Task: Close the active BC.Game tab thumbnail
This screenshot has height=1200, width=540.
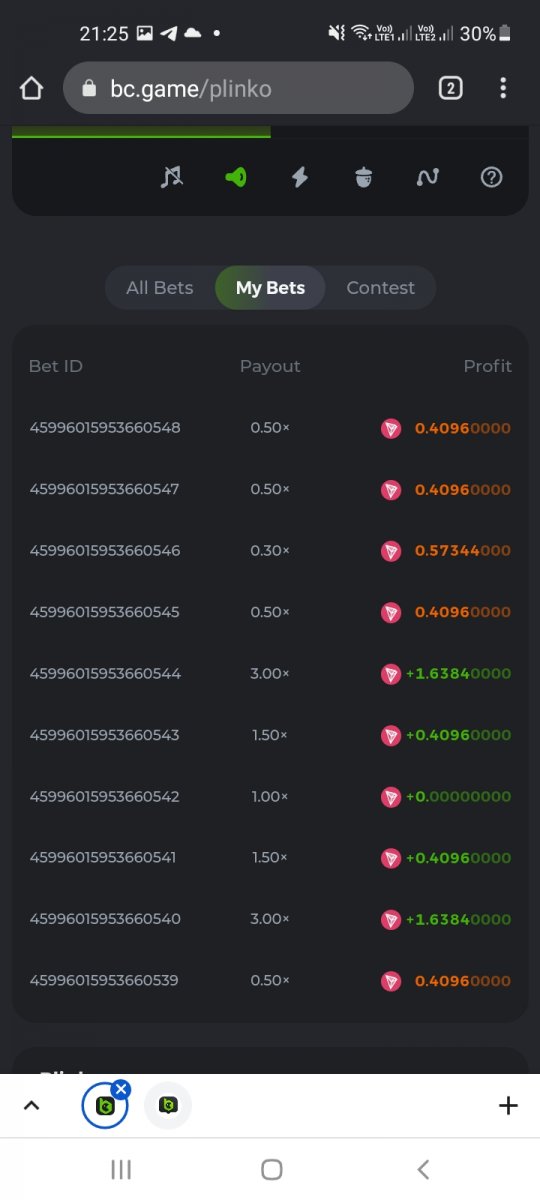Action: 121,1089
